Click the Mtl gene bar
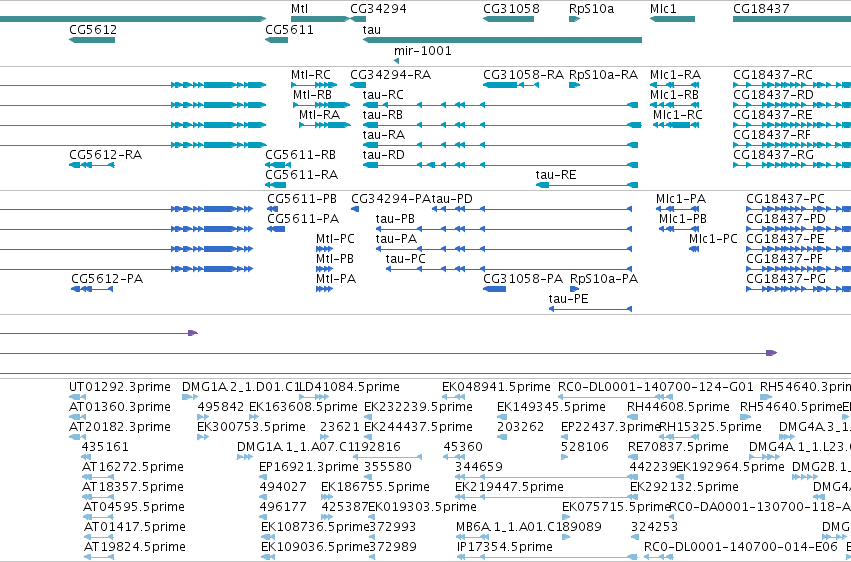The height and width of the screenshot is (562, 851). (x=320, y=19)
